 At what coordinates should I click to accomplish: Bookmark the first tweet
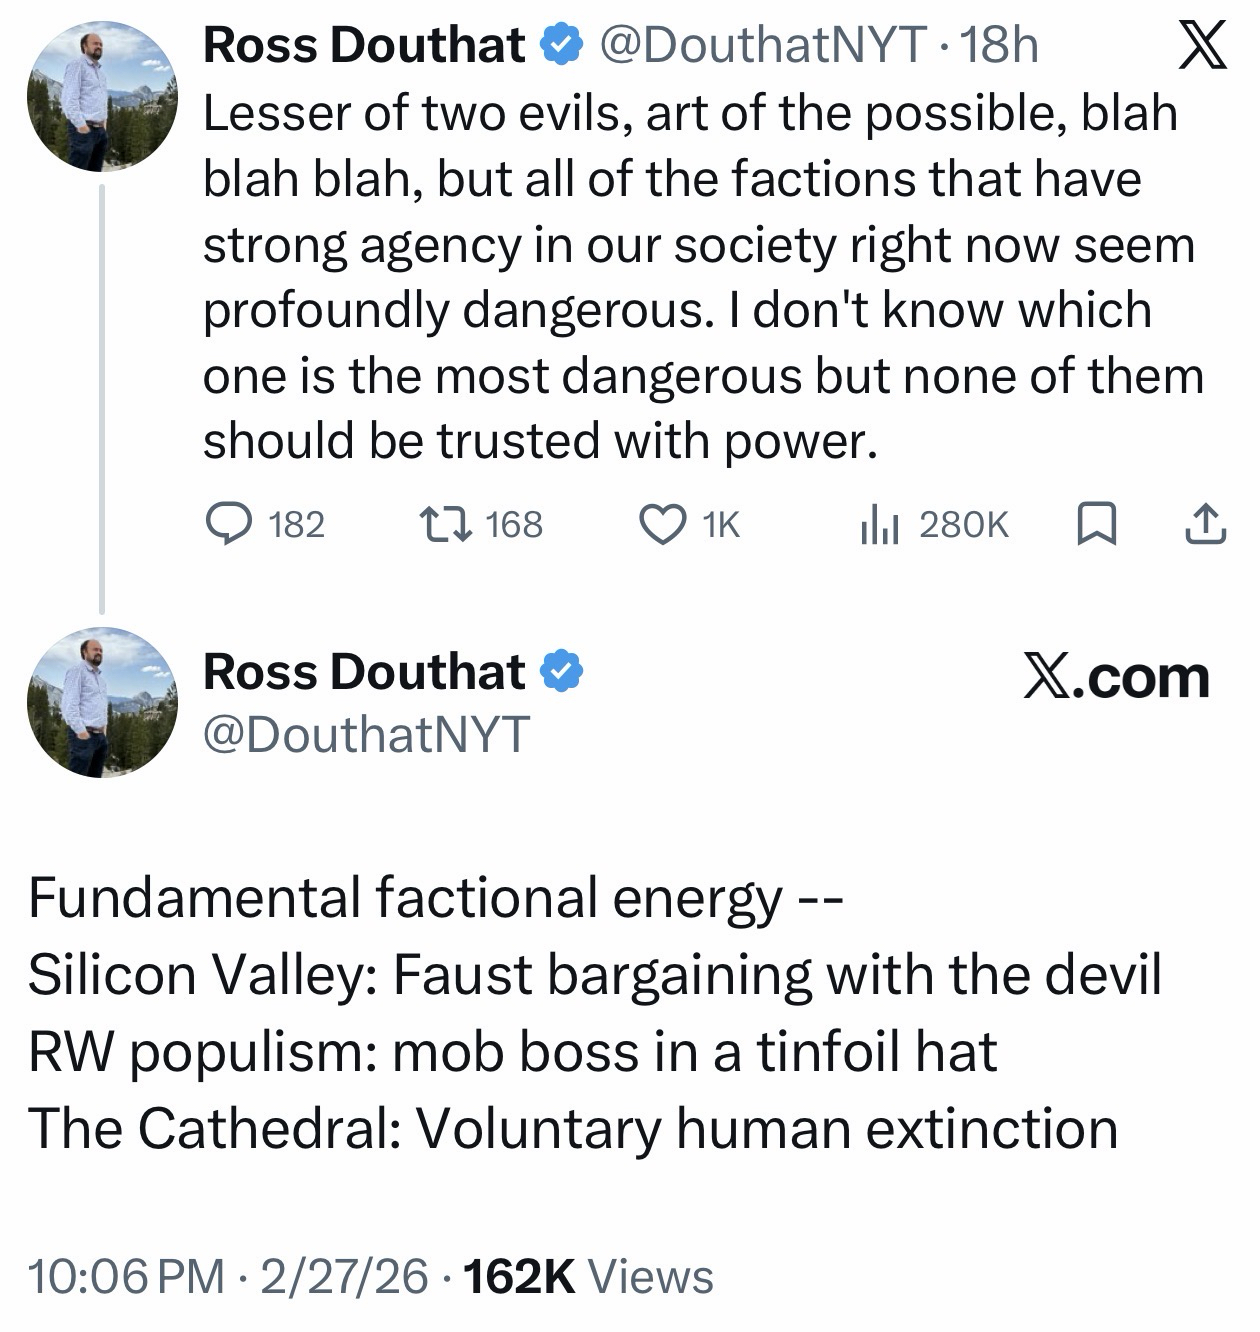click(x=1096, y=524)
